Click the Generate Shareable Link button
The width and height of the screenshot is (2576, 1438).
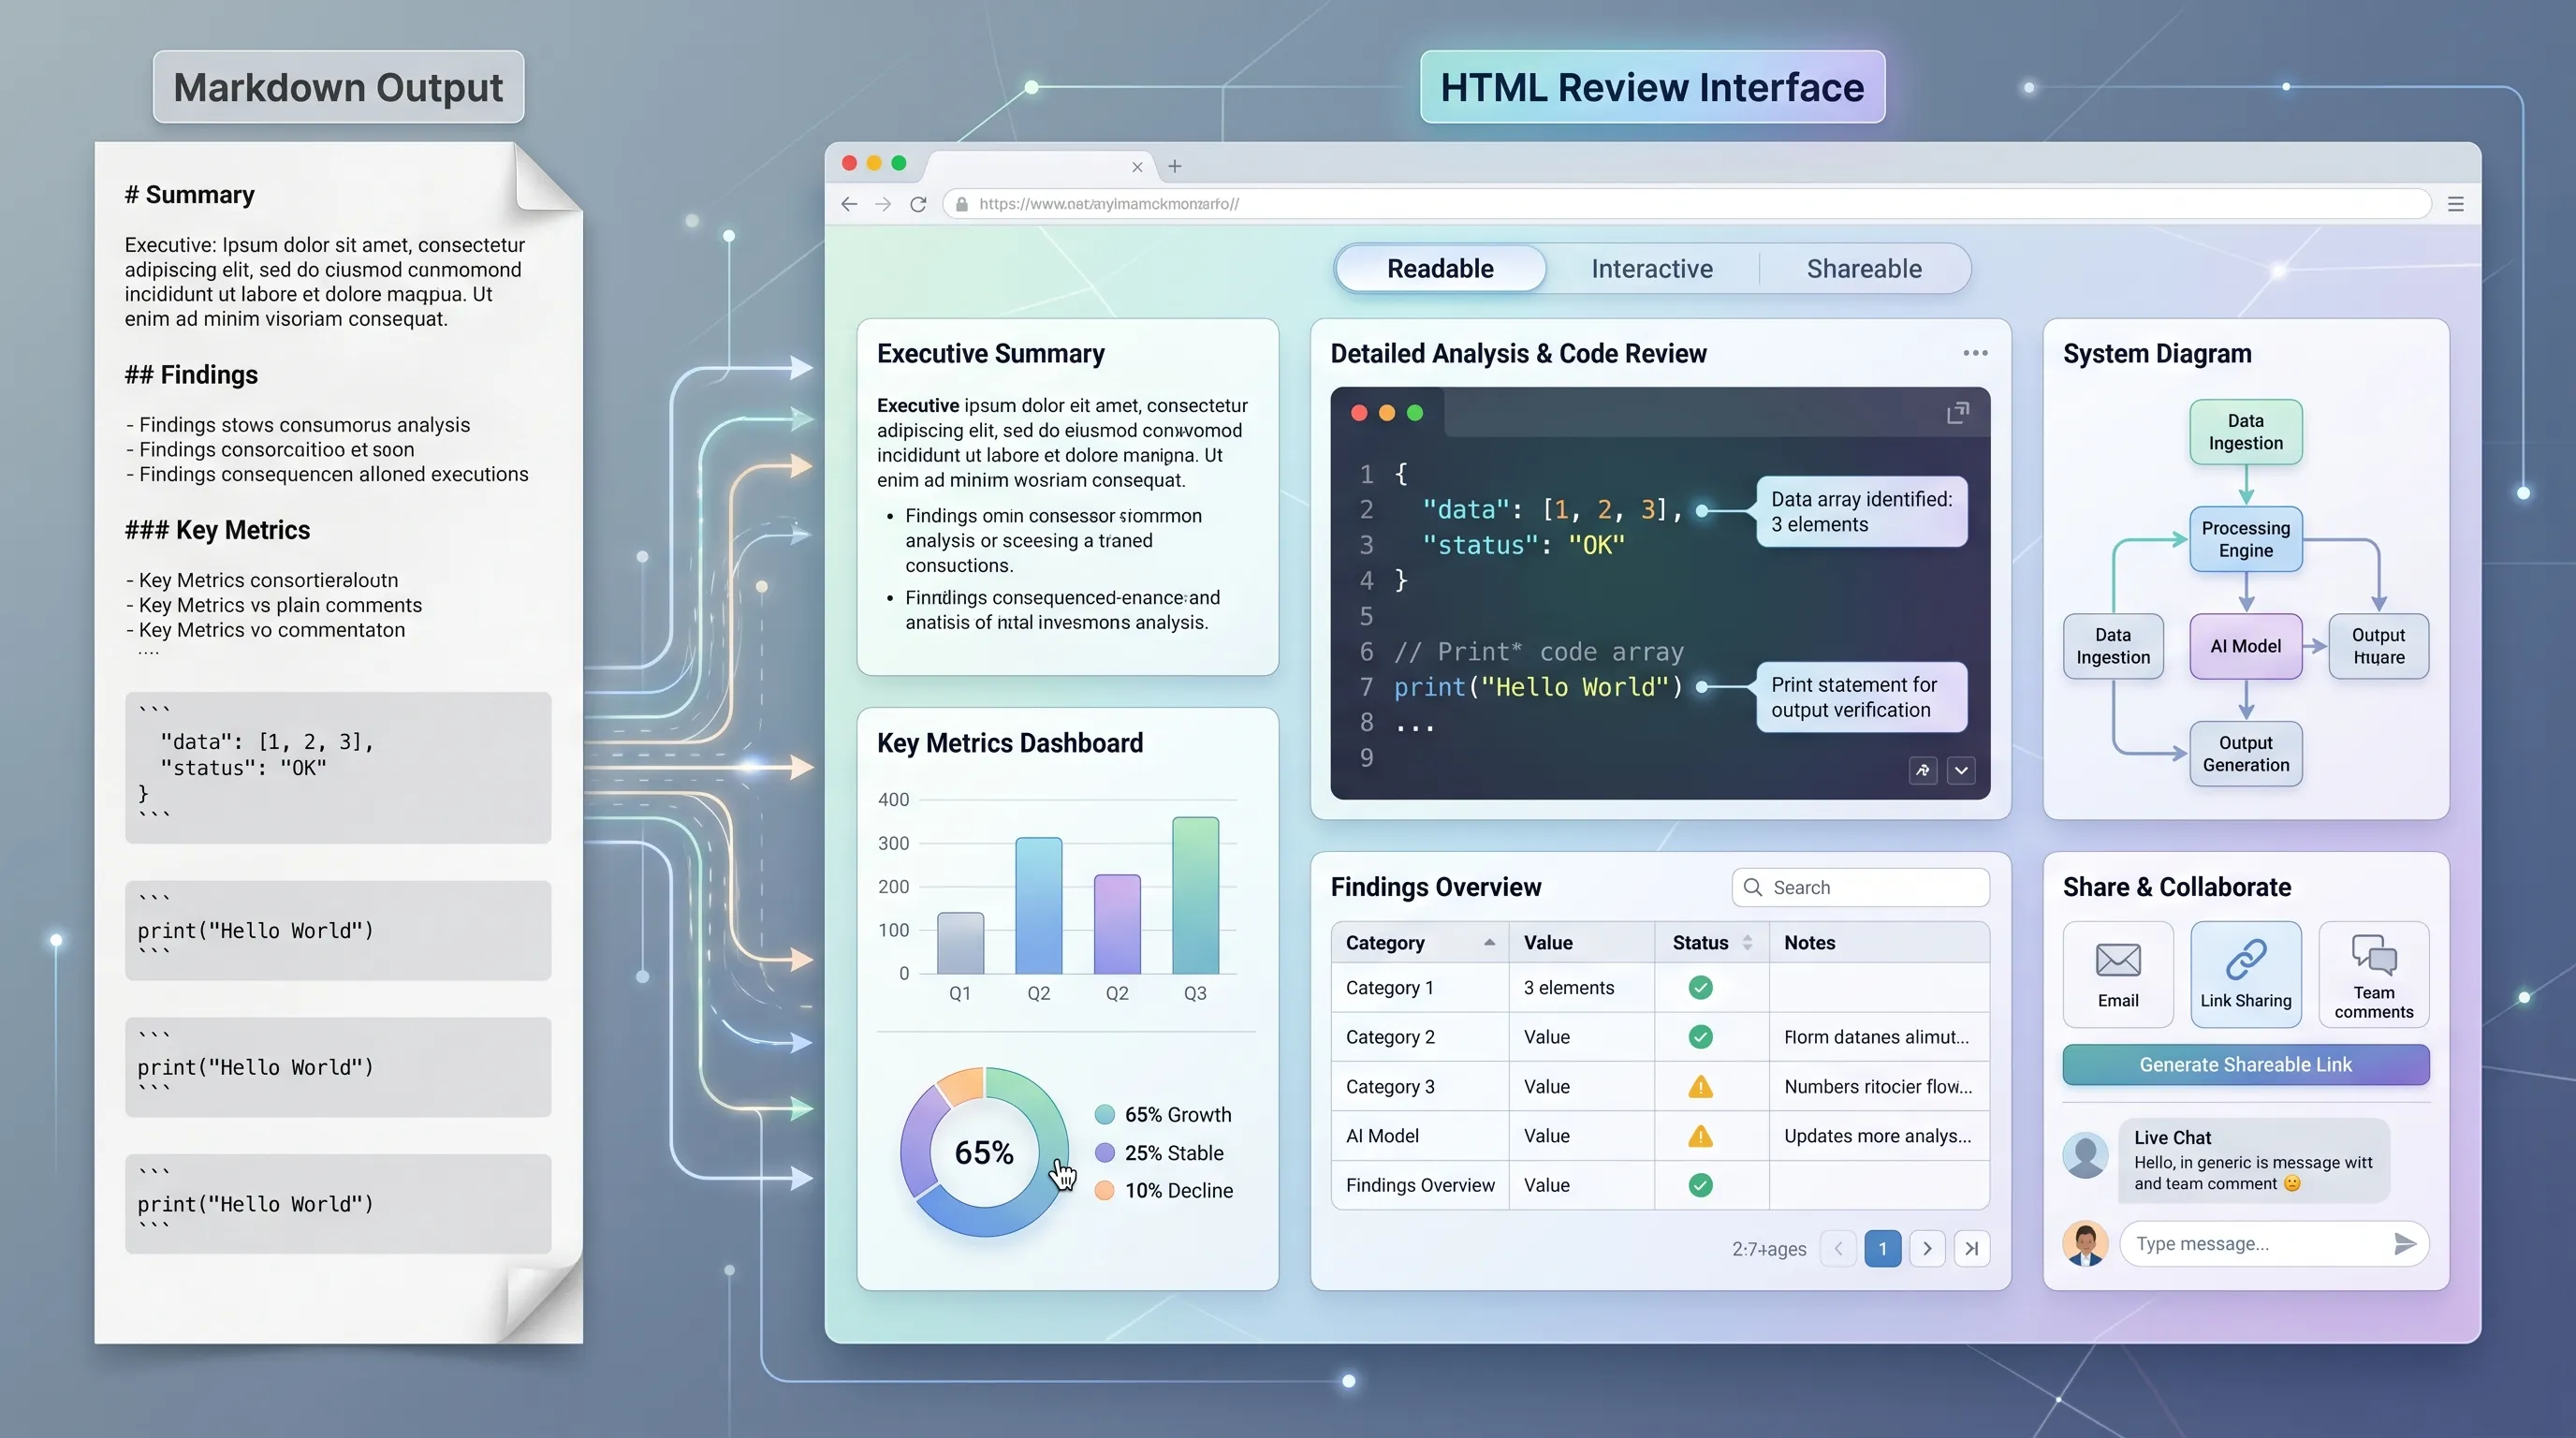coord(2245,1064)
